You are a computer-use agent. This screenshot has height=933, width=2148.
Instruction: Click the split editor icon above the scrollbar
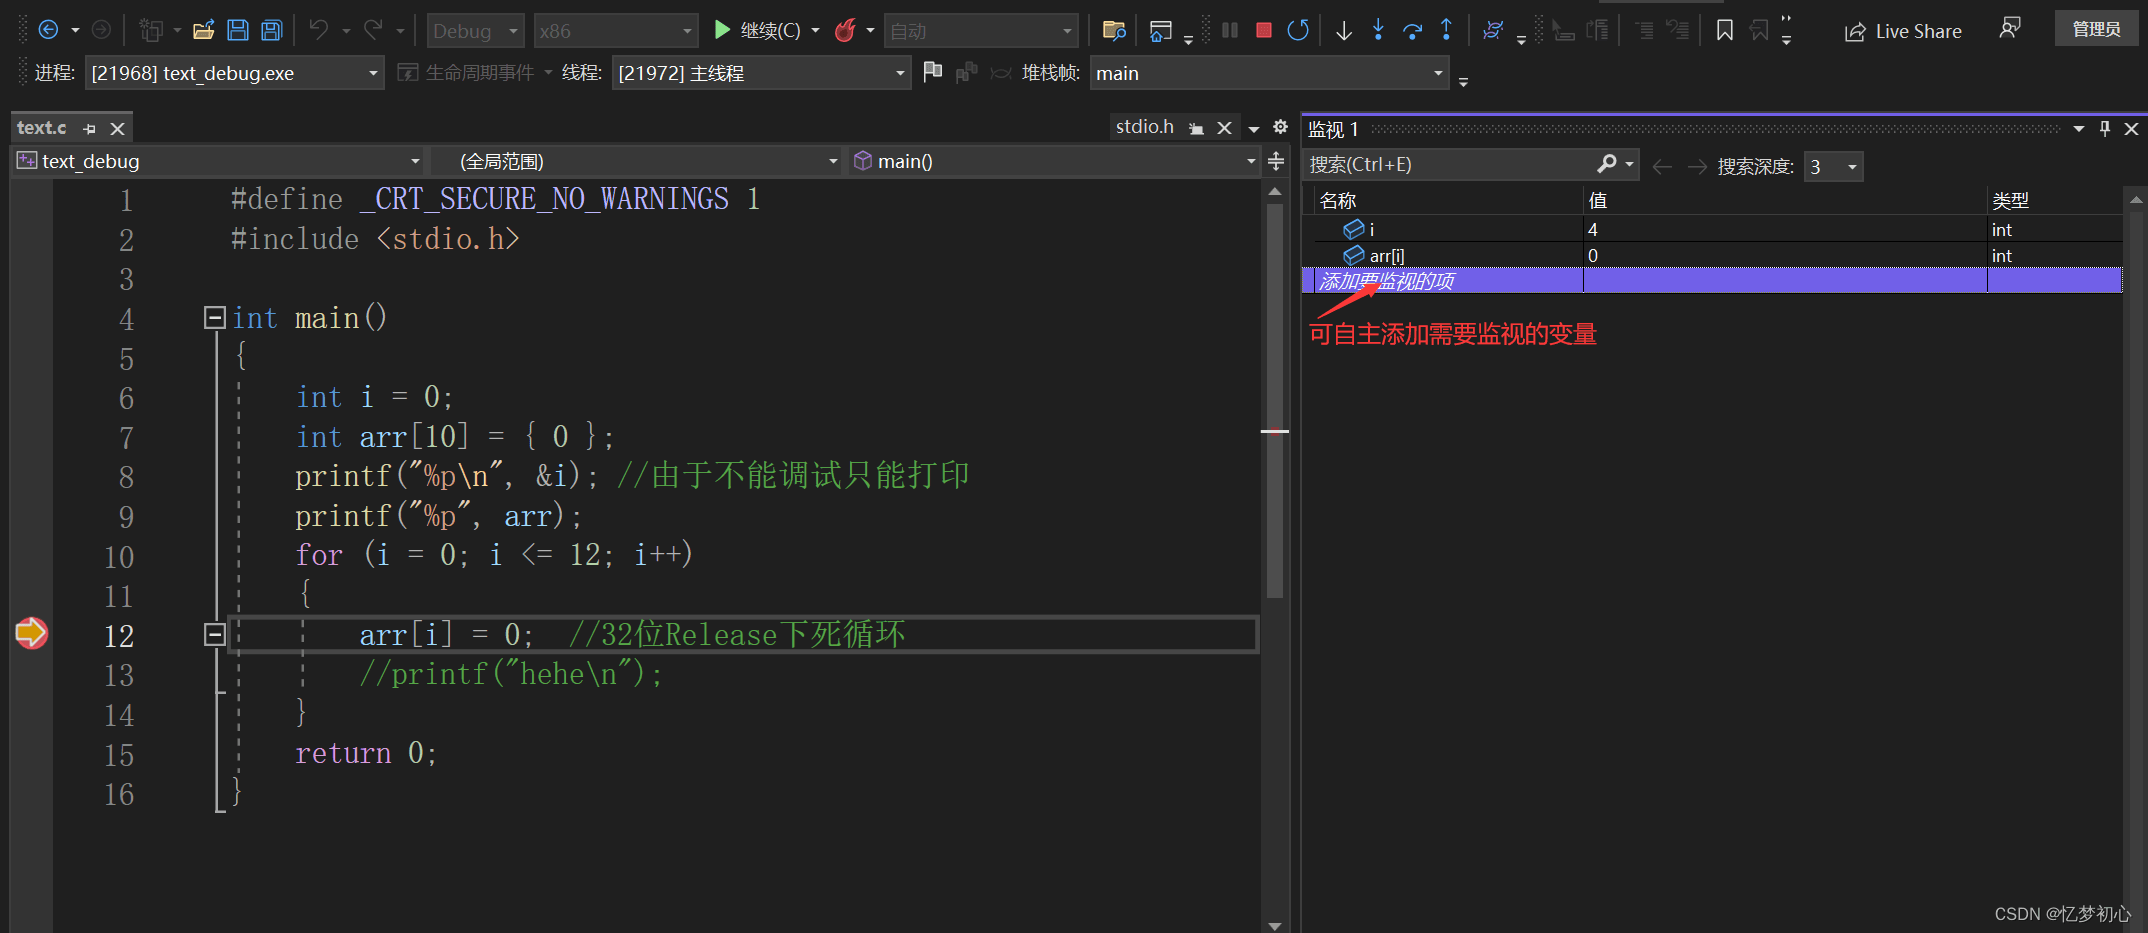(1276, 161)
